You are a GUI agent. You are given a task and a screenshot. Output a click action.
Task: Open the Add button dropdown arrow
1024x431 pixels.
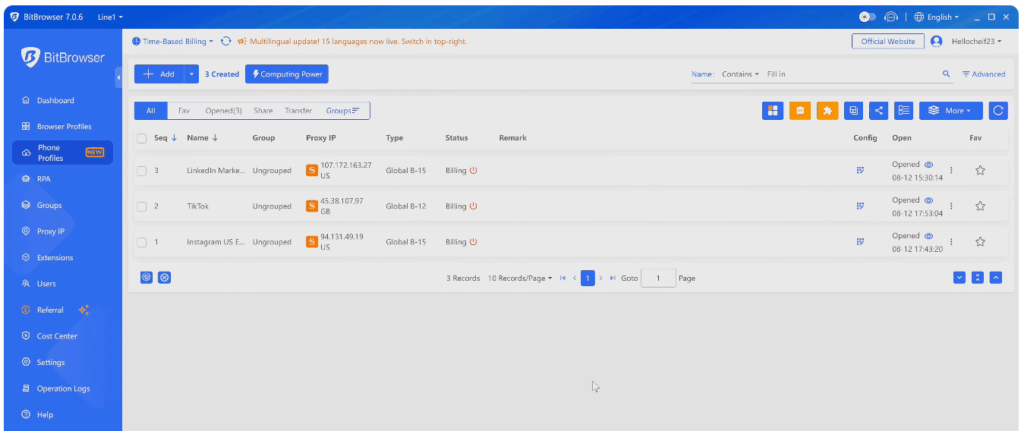click(191, 74)
